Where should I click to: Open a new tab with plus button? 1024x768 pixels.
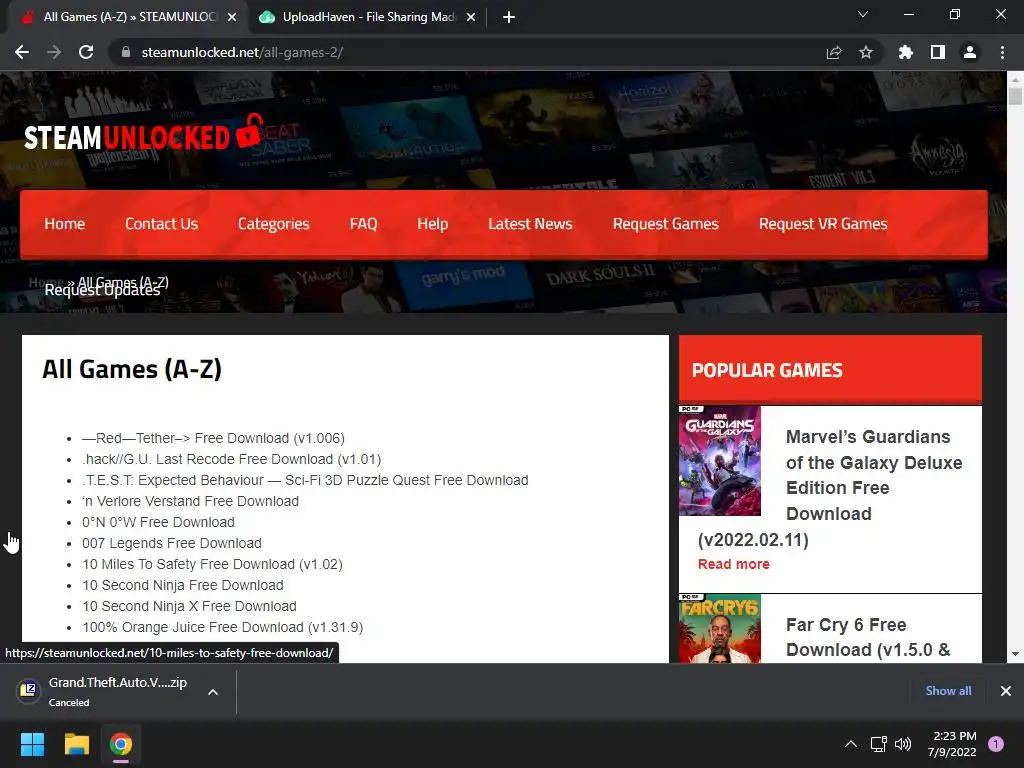point(509,17)
